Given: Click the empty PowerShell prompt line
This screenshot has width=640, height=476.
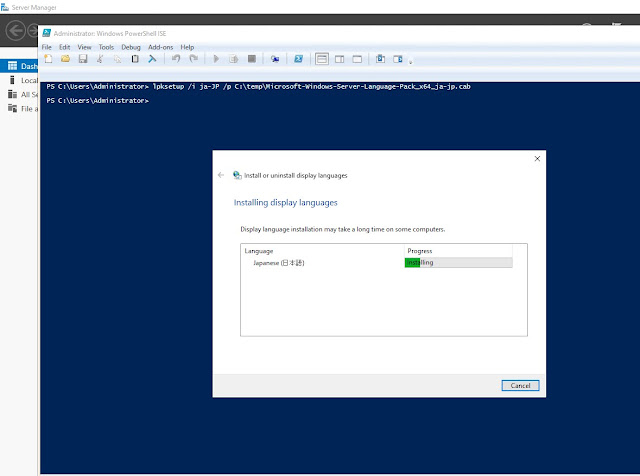Looking at the screenshot, I should click(98, 100).
